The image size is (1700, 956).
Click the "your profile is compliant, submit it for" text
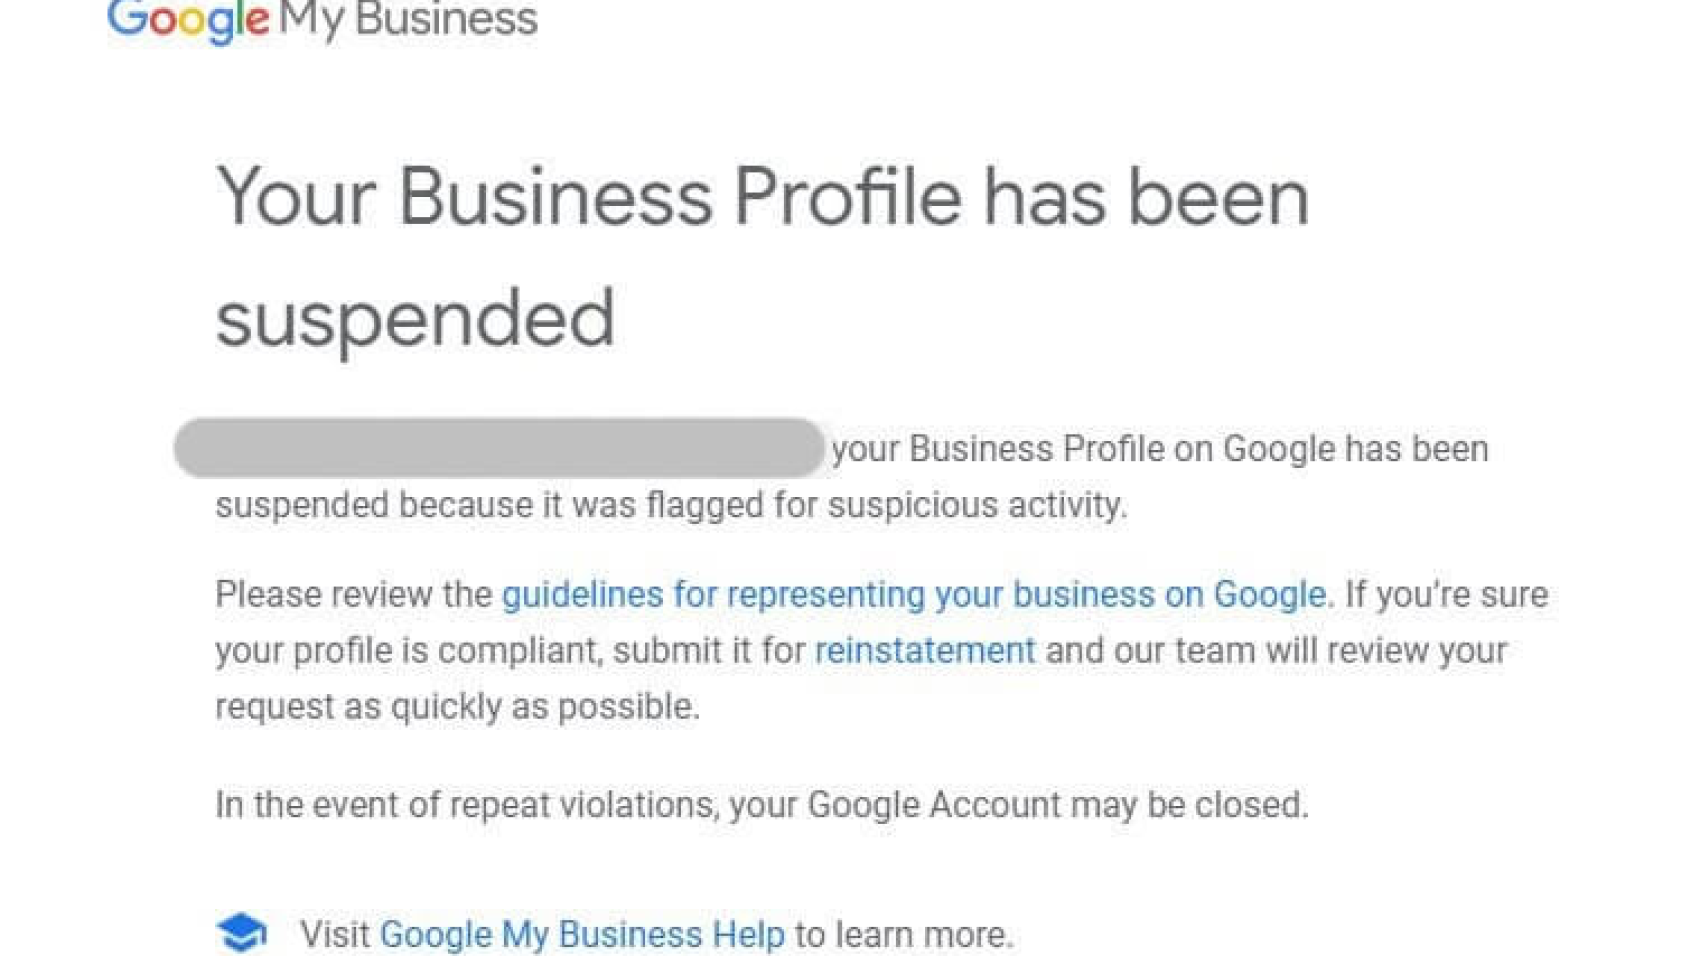tap(510, 651)
